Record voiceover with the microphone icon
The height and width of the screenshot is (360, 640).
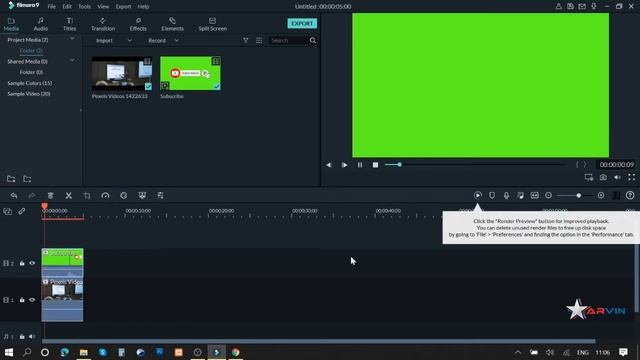coord(506,196)
